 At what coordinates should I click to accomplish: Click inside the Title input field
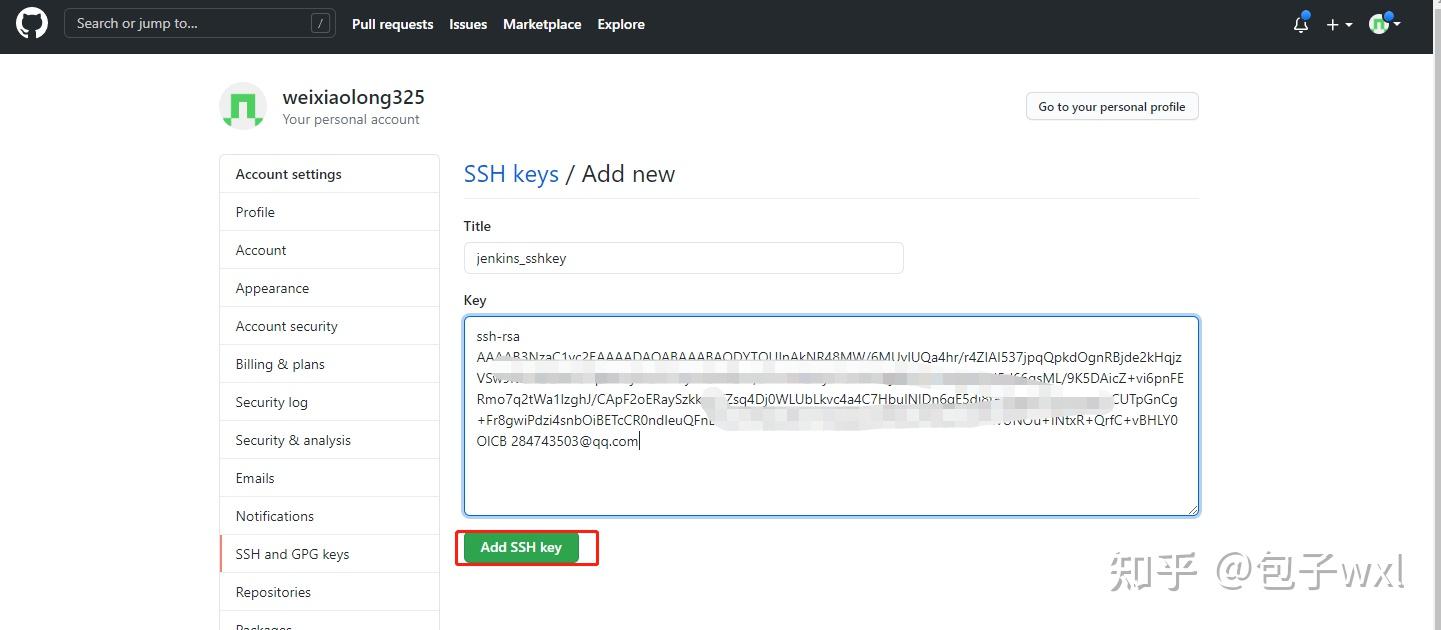click(x=683, y=257)
